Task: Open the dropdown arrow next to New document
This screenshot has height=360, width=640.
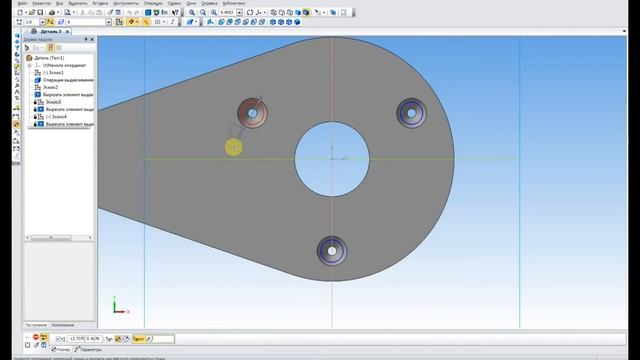Action: 26,13
